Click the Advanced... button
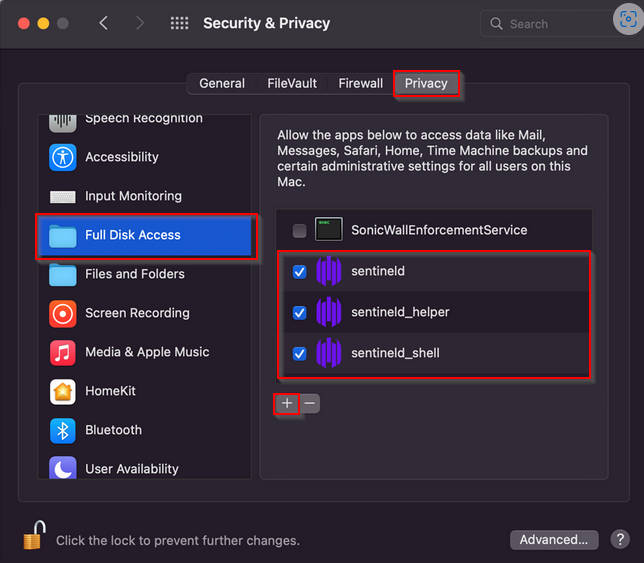Viewport: 644px width, 563px height. pos(554,540)
